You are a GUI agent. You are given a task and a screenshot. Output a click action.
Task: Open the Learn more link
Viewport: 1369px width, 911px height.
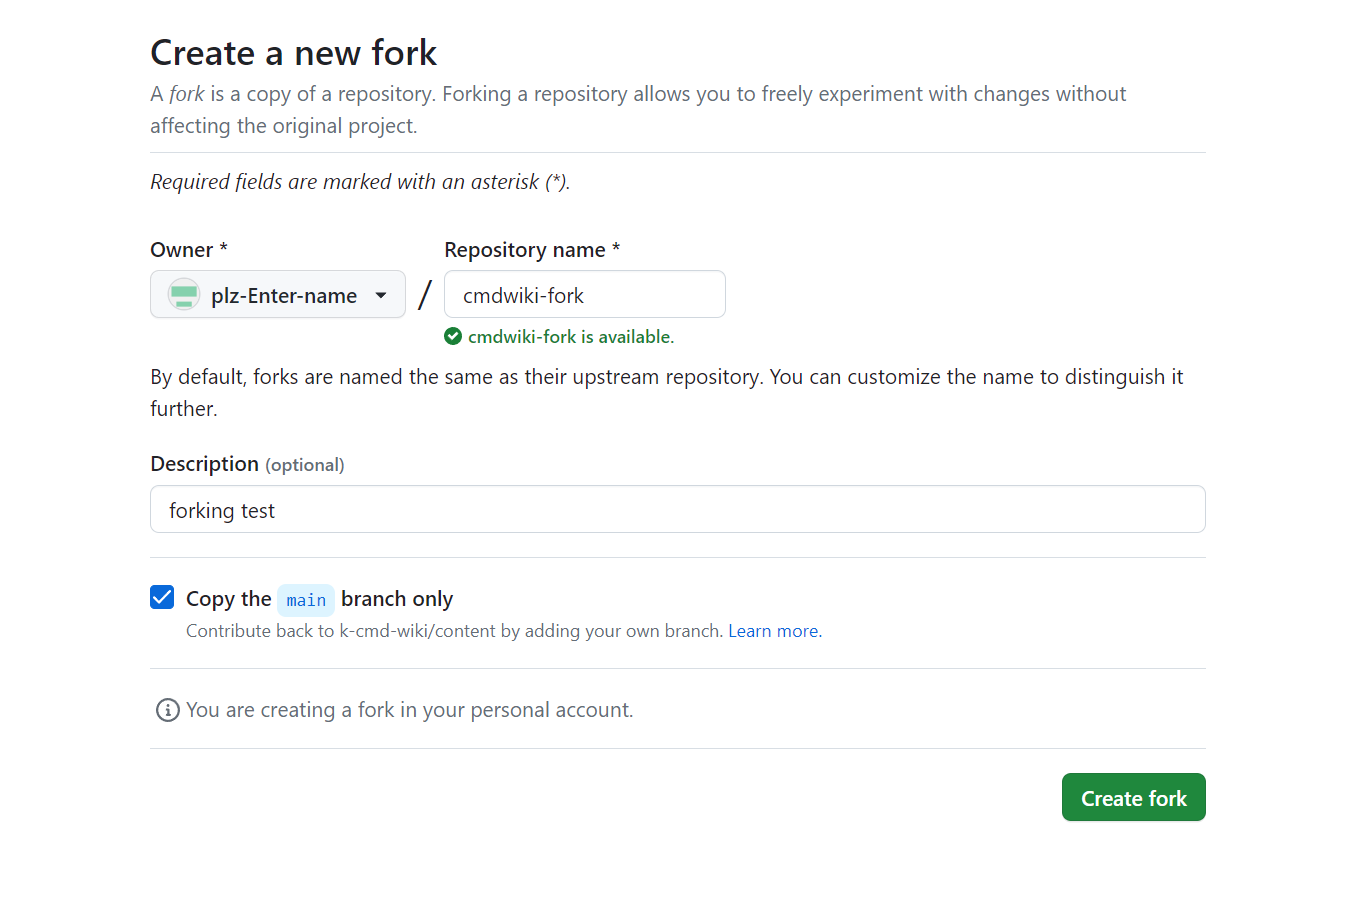point(772,630)
